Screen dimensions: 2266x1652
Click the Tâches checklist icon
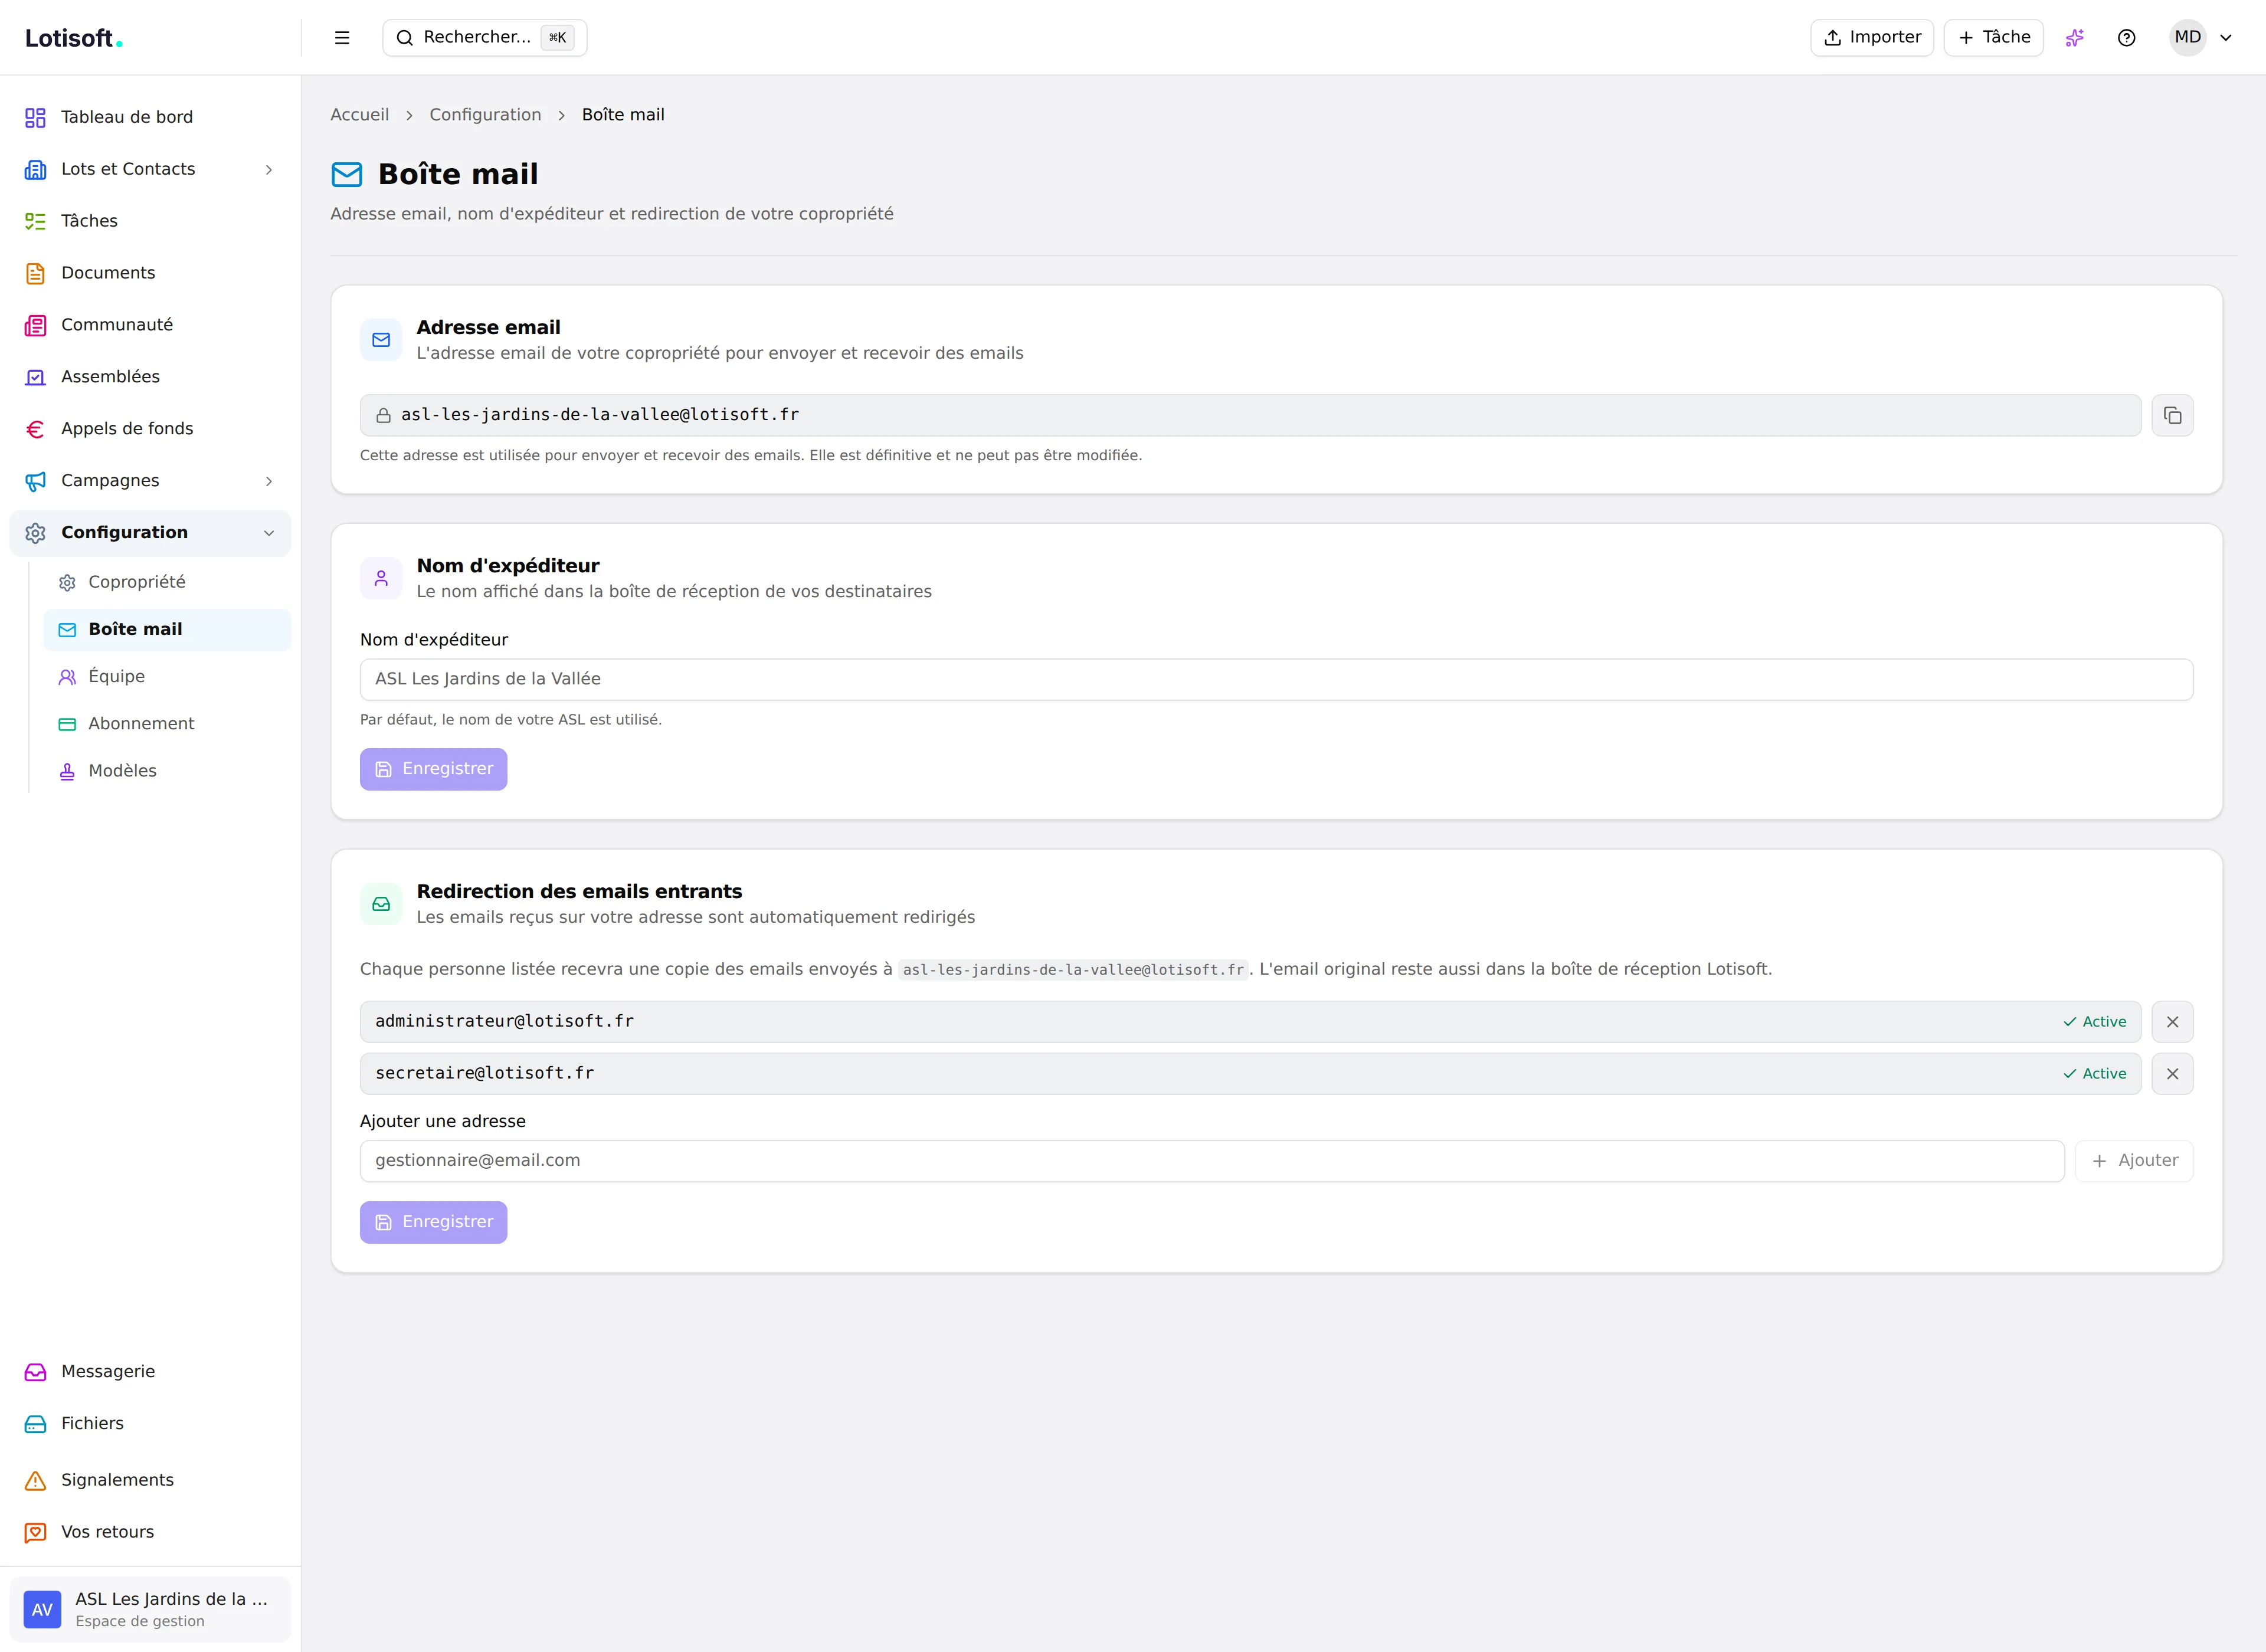tap(35, 221)
